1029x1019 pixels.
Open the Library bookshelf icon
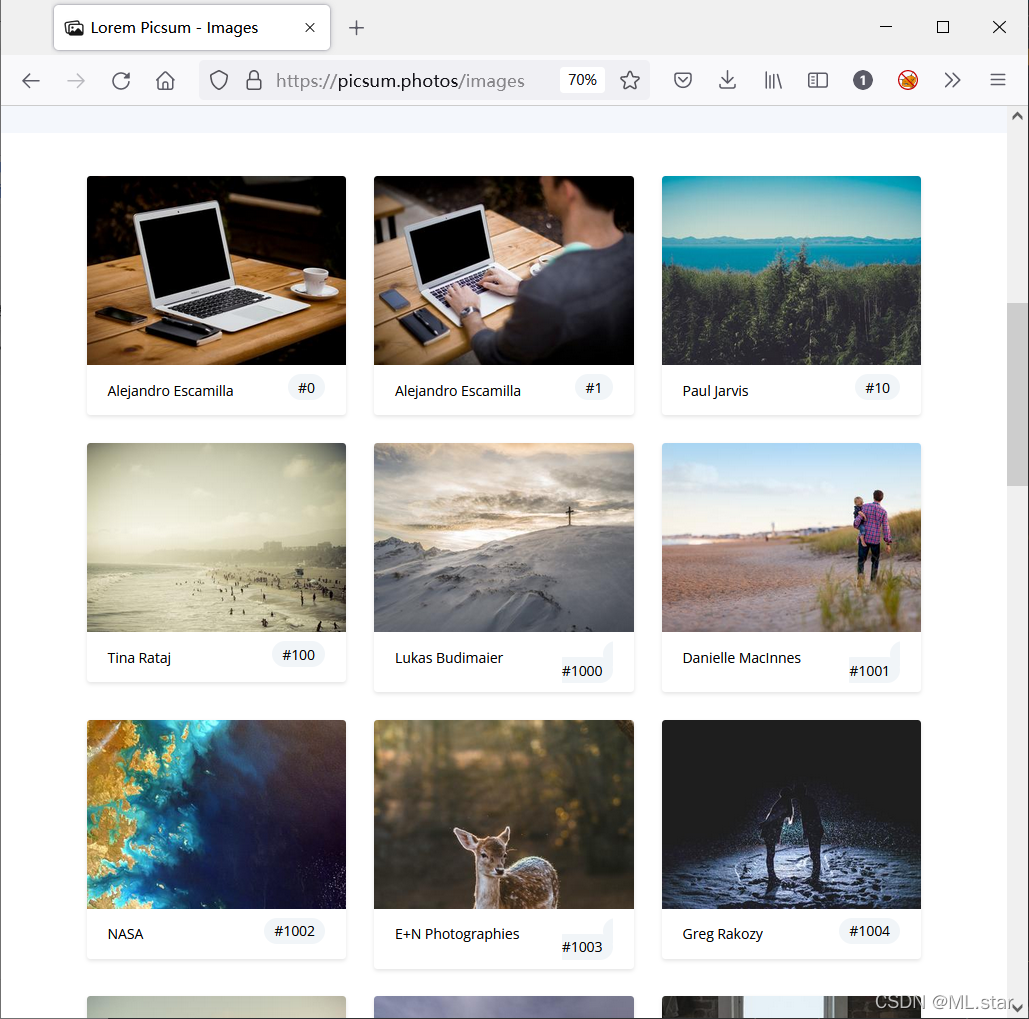pyautogui.click(x=773, y=81)
